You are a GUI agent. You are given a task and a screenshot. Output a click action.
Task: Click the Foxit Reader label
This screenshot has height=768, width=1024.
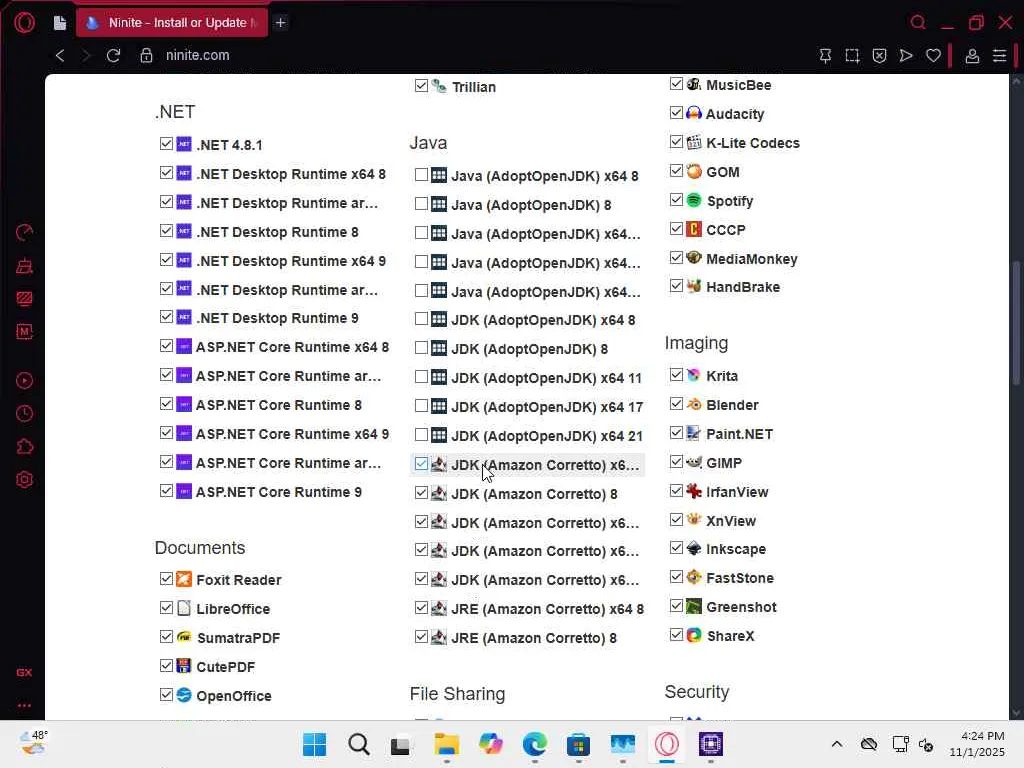(x=238, y=580)
